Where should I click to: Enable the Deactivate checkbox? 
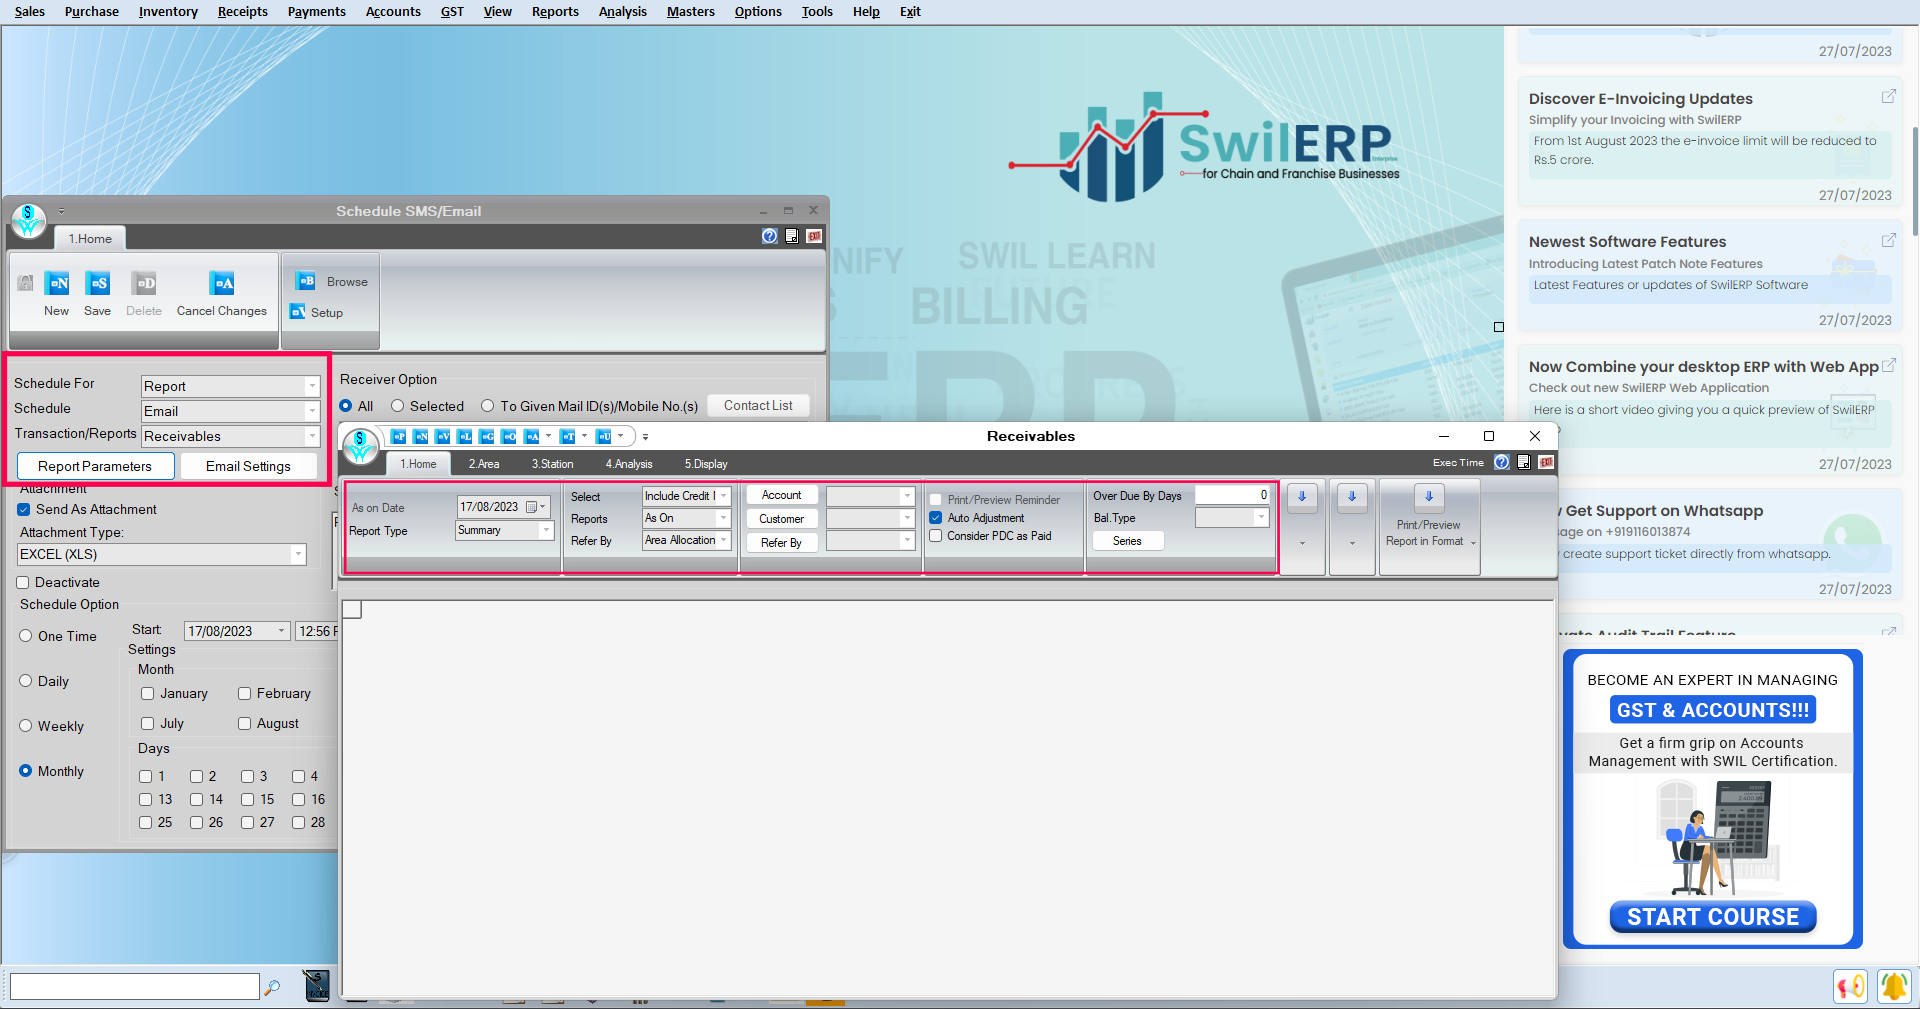(23, 582)
